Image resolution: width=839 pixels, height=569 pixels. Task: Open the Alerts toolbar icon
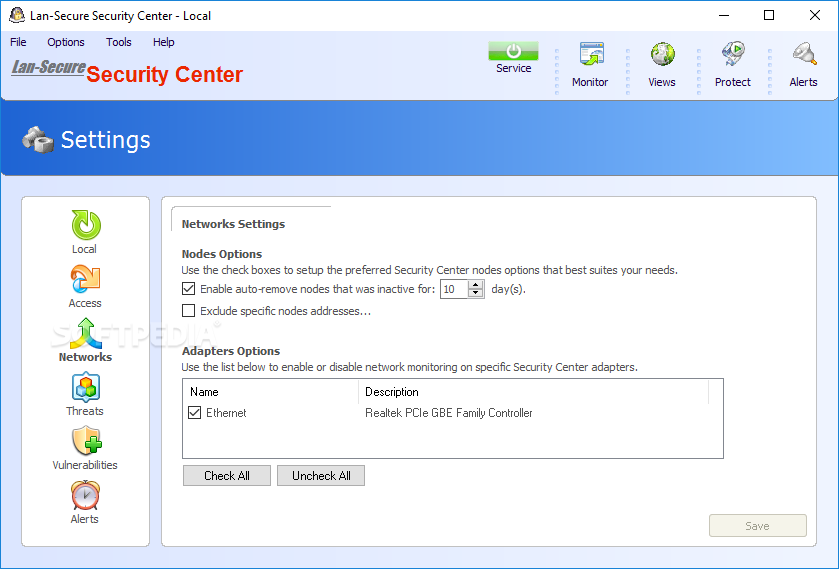coord(803,65)
